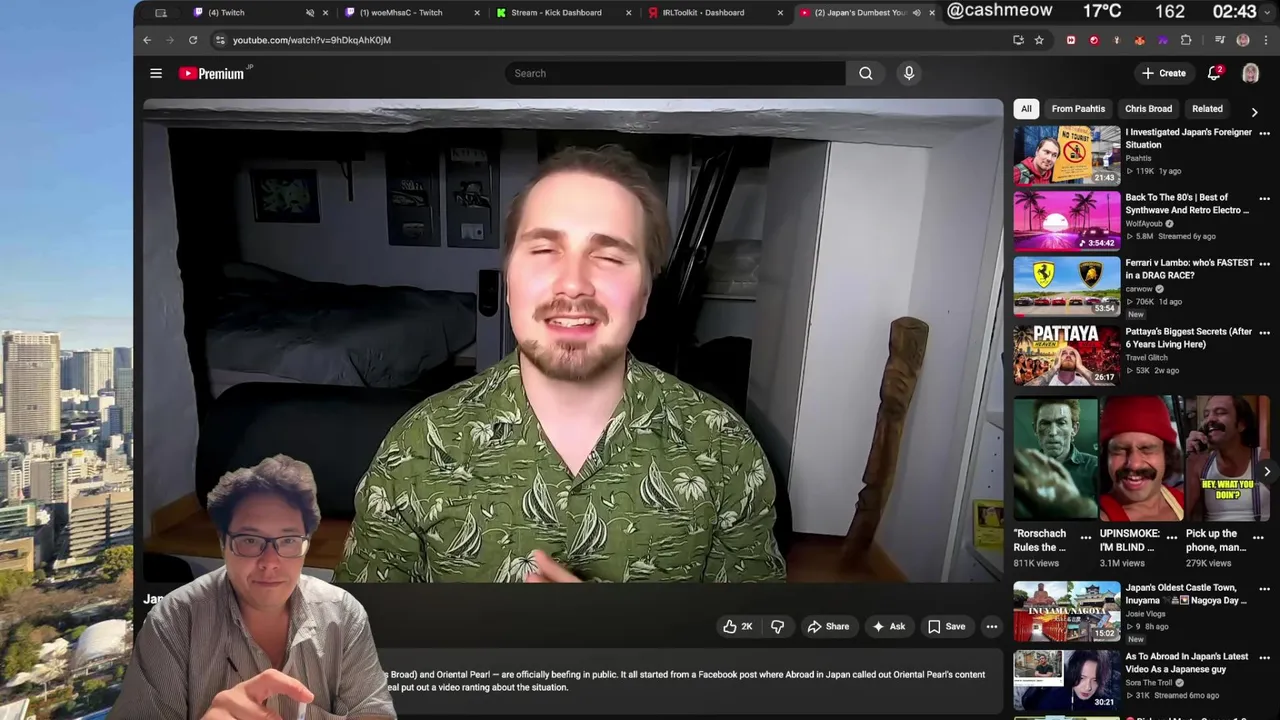Open more actions under the video
The width and height of the screenshot is (1280, 720).
992,627
